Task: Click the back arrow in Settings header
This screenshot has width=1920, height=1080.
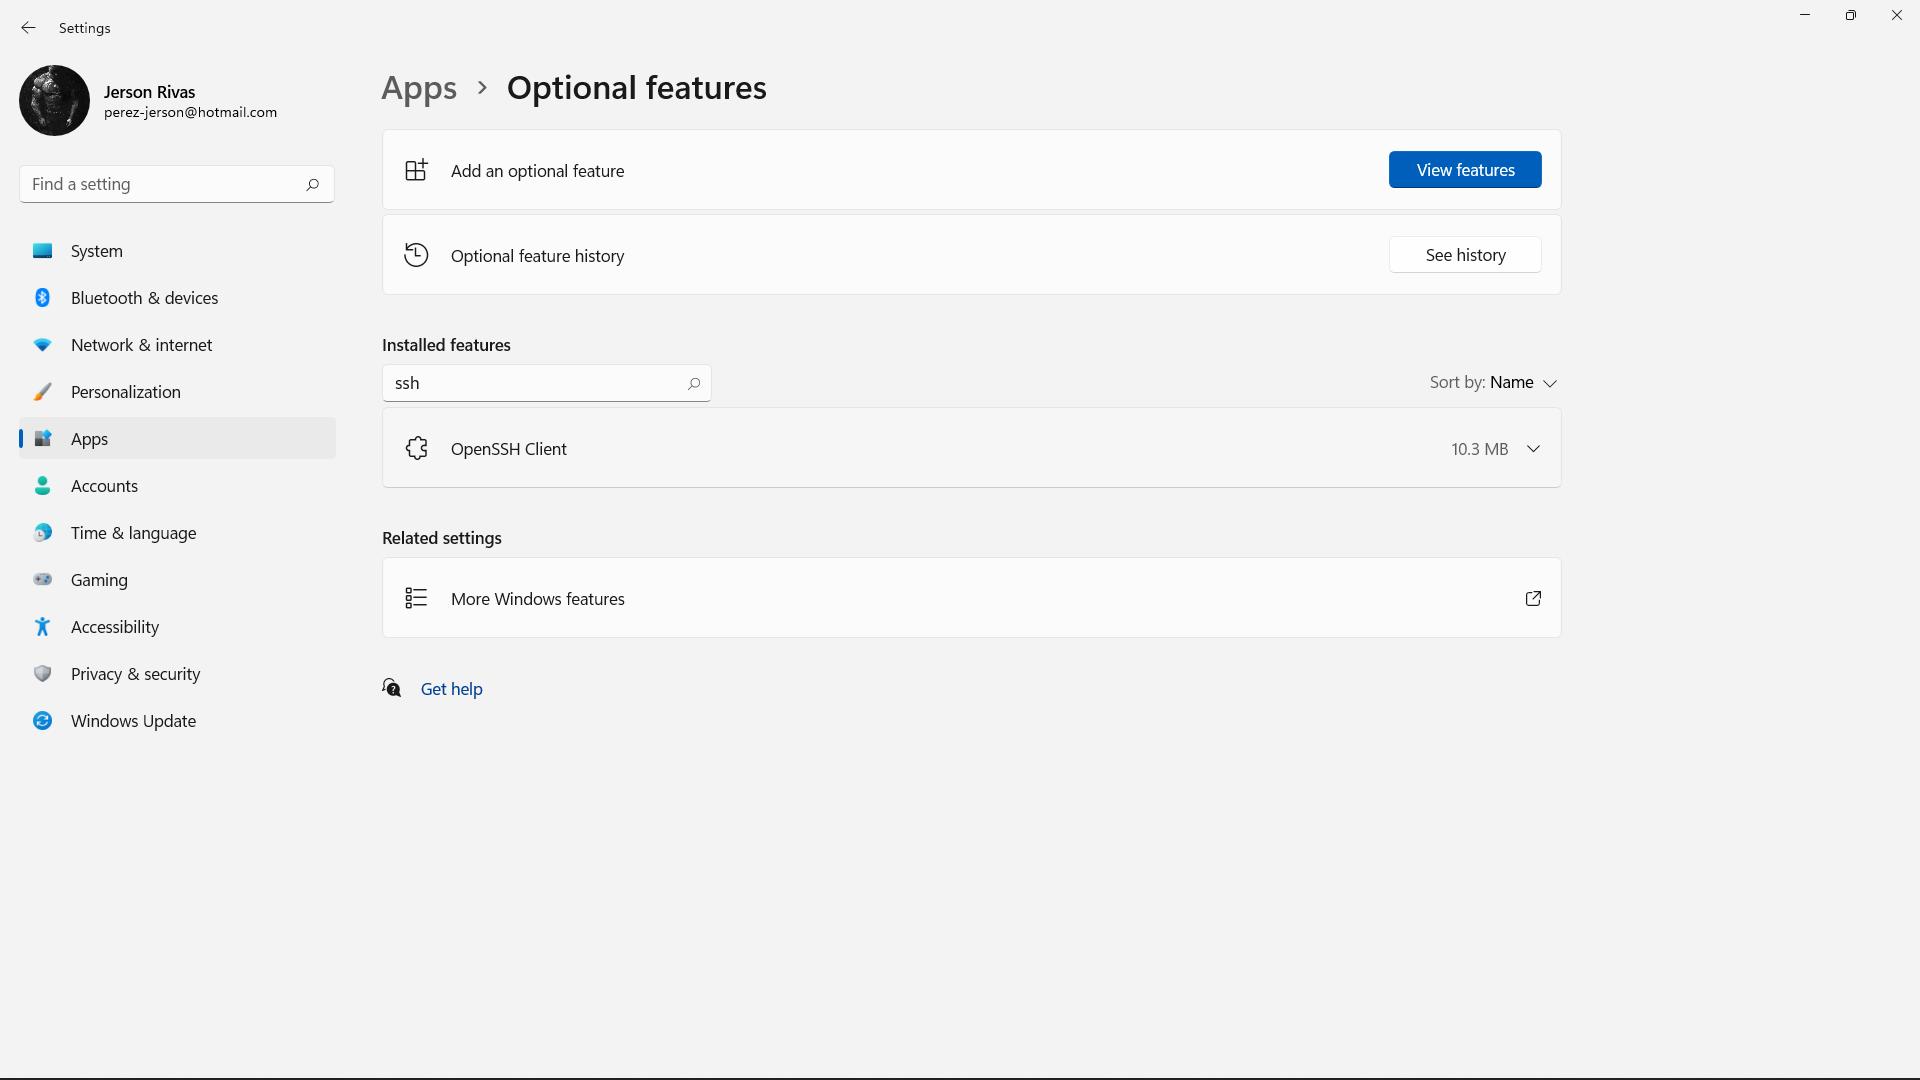Action: point(28,28)
